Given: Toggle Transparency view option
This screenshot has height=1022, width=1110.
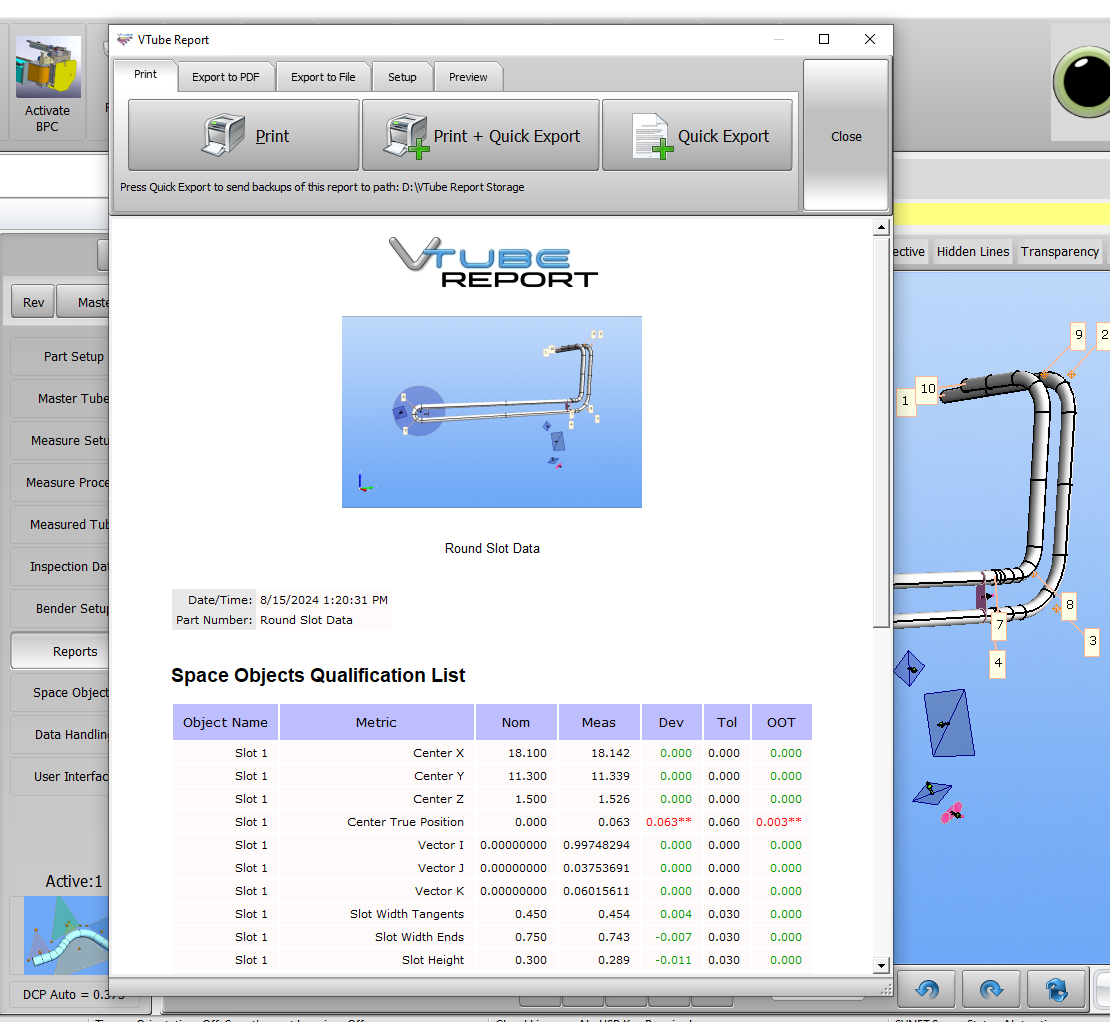Looking at the screenshot, I should (x=1059, y=252).
